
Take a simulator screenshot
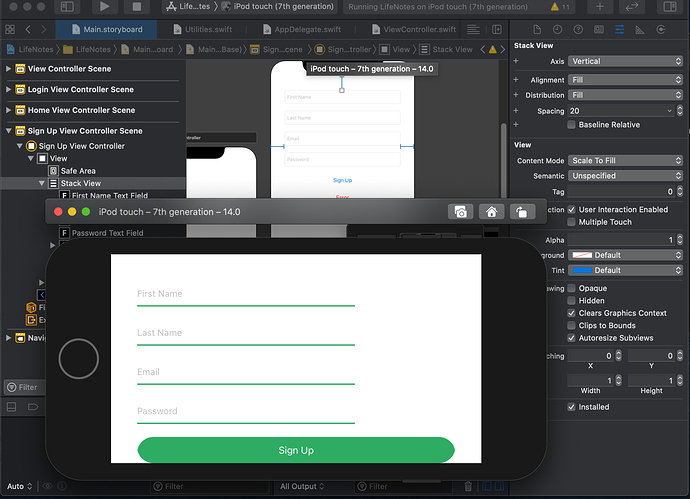point(461,212)
